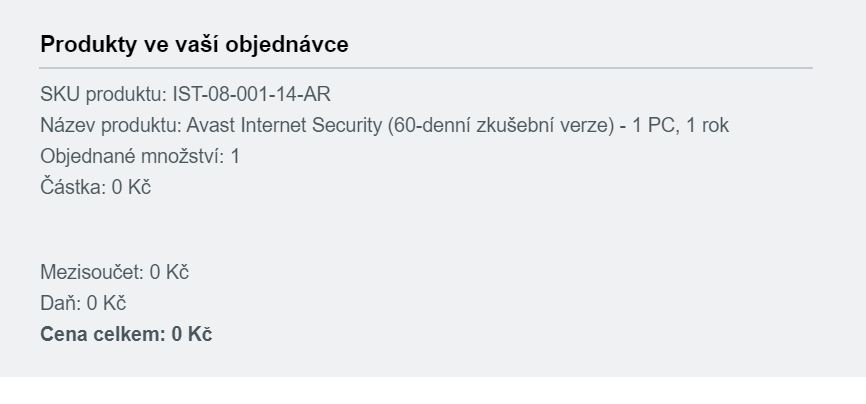This screenshot has width=866, height=404.
Task: Click the Daň value 0 Kč
Action: [x=106, y=303]
